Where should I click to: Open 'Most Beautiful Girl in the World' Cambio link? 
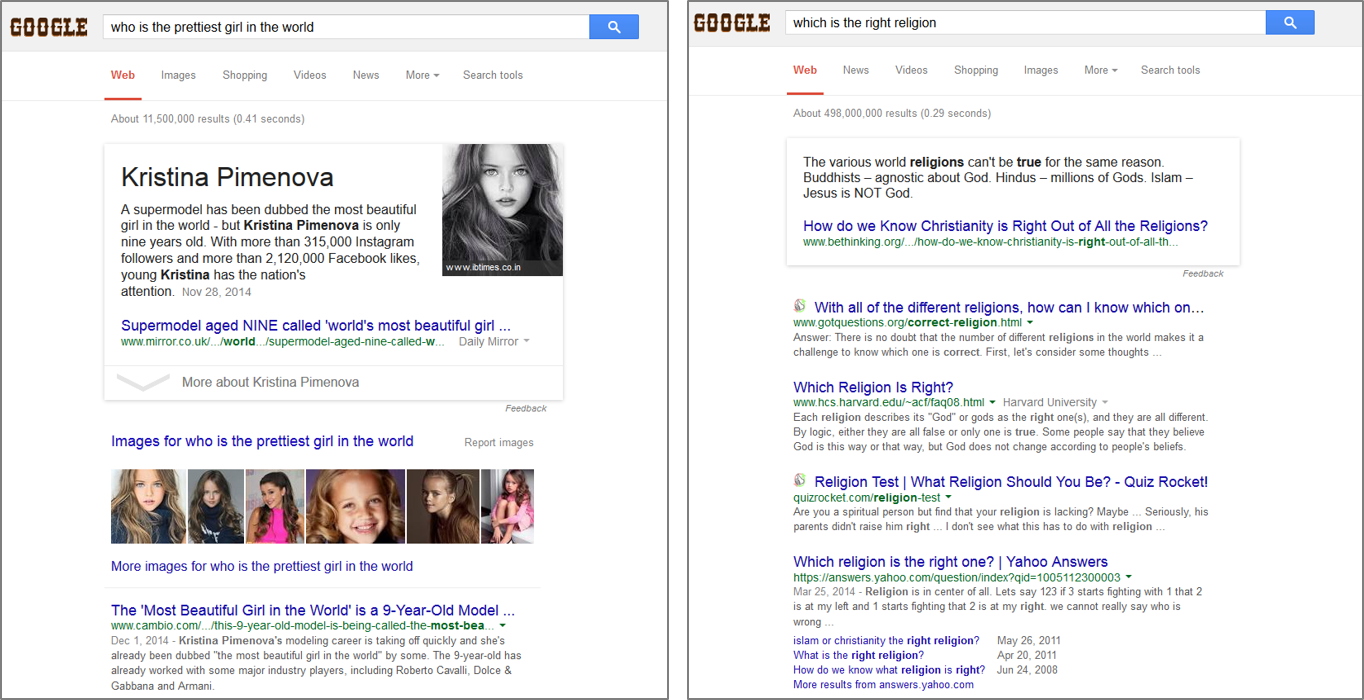pos(313,610)
